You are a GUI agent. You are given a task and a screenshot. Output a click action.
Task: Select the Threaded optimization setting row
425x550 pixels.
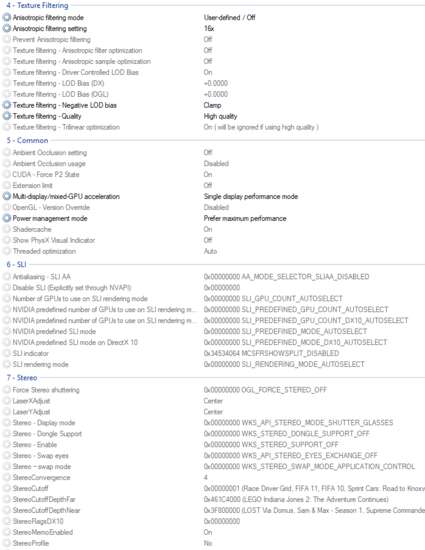coord(212,251)
